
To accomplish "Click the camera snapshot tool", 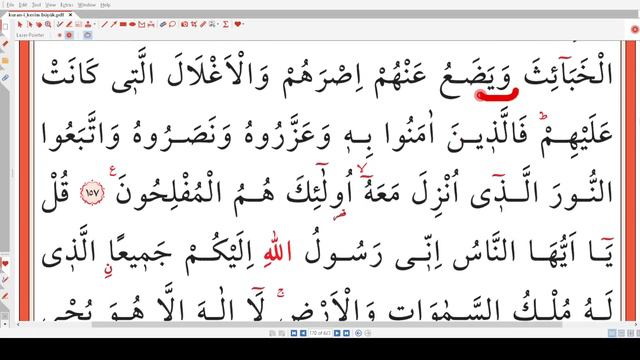I will 184,25.
